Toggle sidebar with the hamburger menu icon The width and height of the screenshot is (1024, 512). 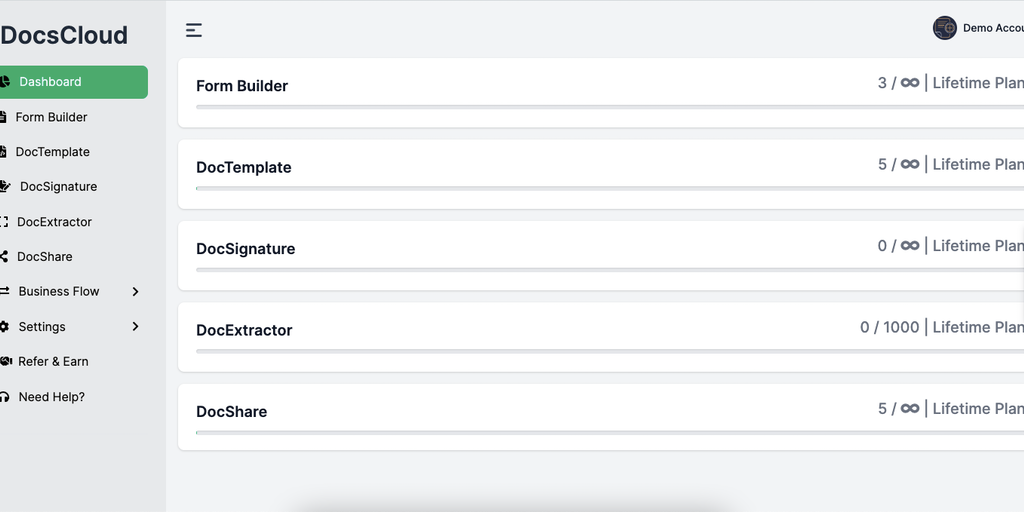tap(194, 30)
